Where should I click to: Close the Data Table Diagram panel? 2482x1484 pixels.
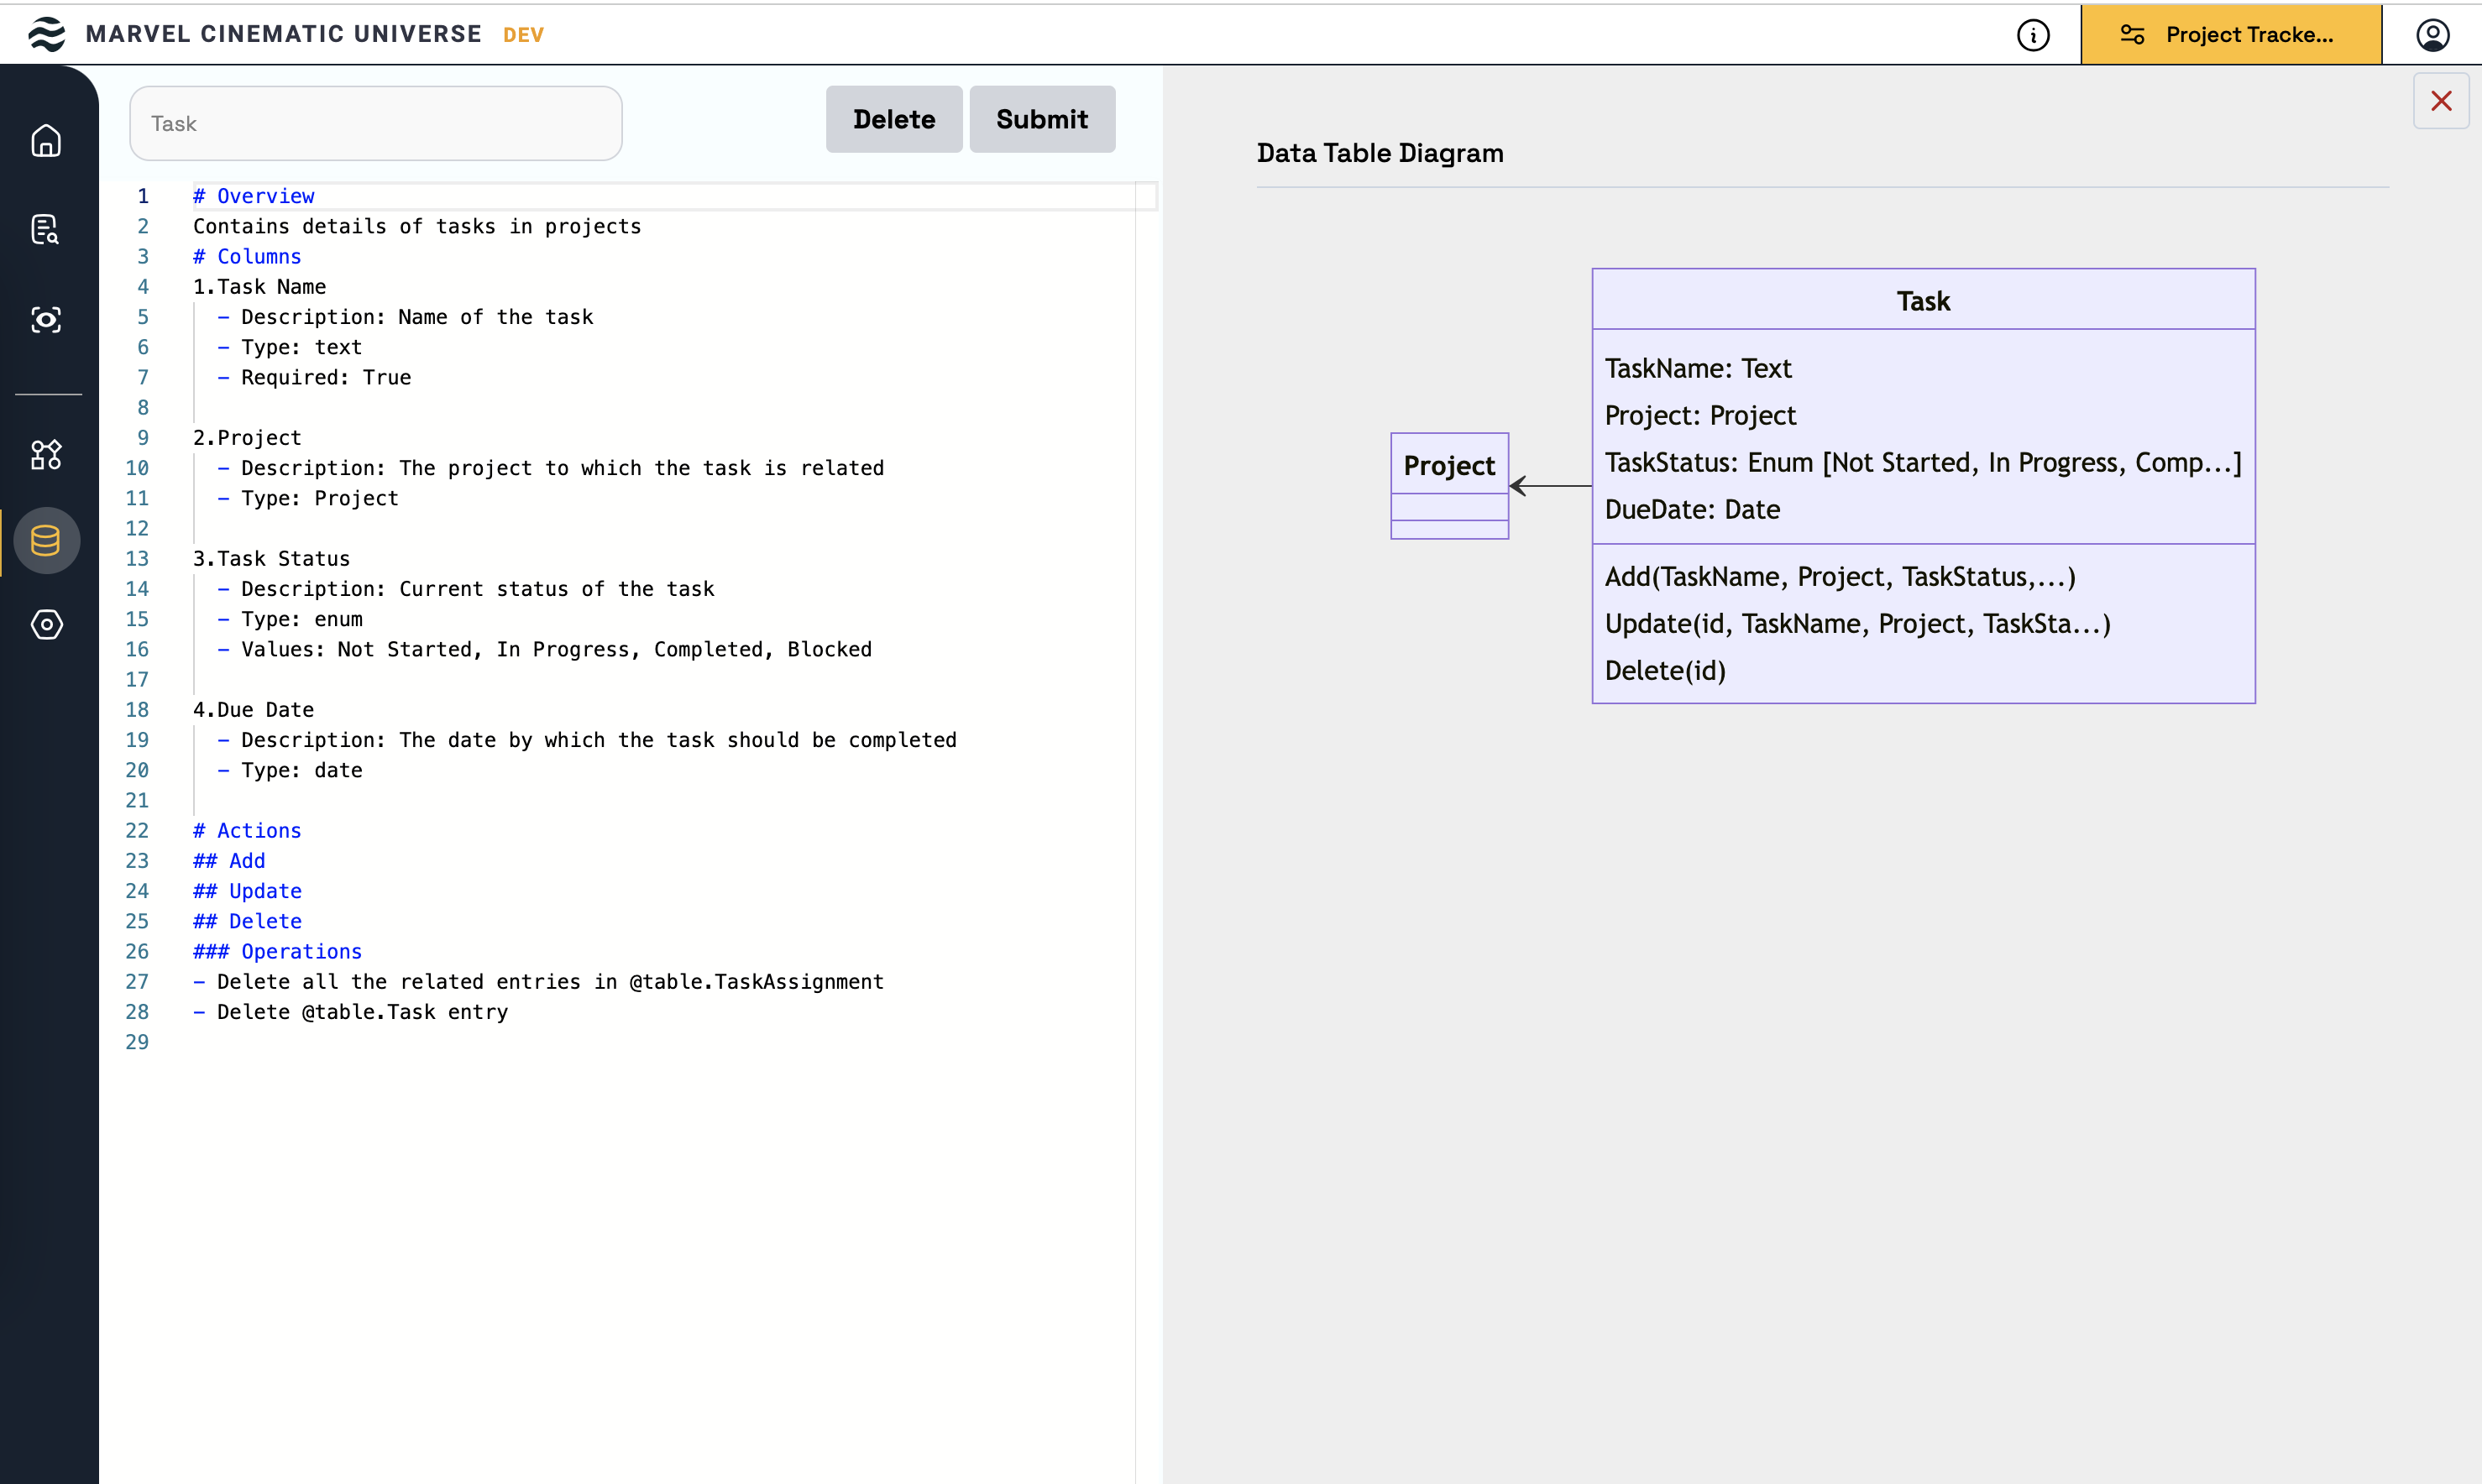(x=2440, y=101)
